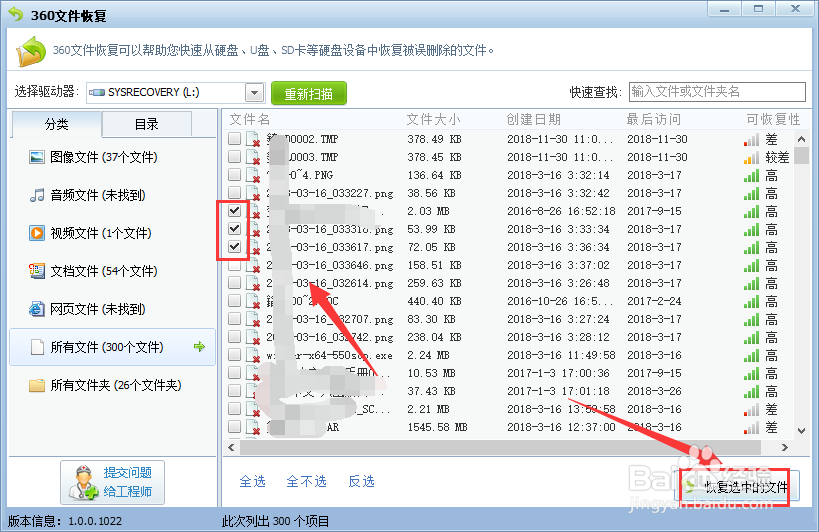Screen dimensions: 819x532
Task: Click 全选 to select all files
Action: tap(252, 481)
